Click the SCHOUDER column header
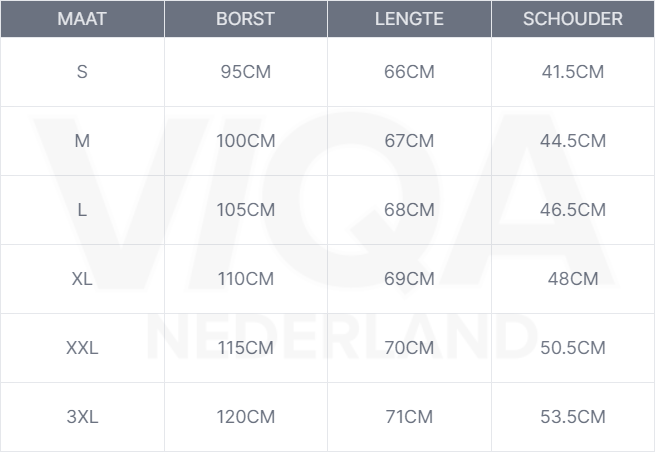 (572, 19)
